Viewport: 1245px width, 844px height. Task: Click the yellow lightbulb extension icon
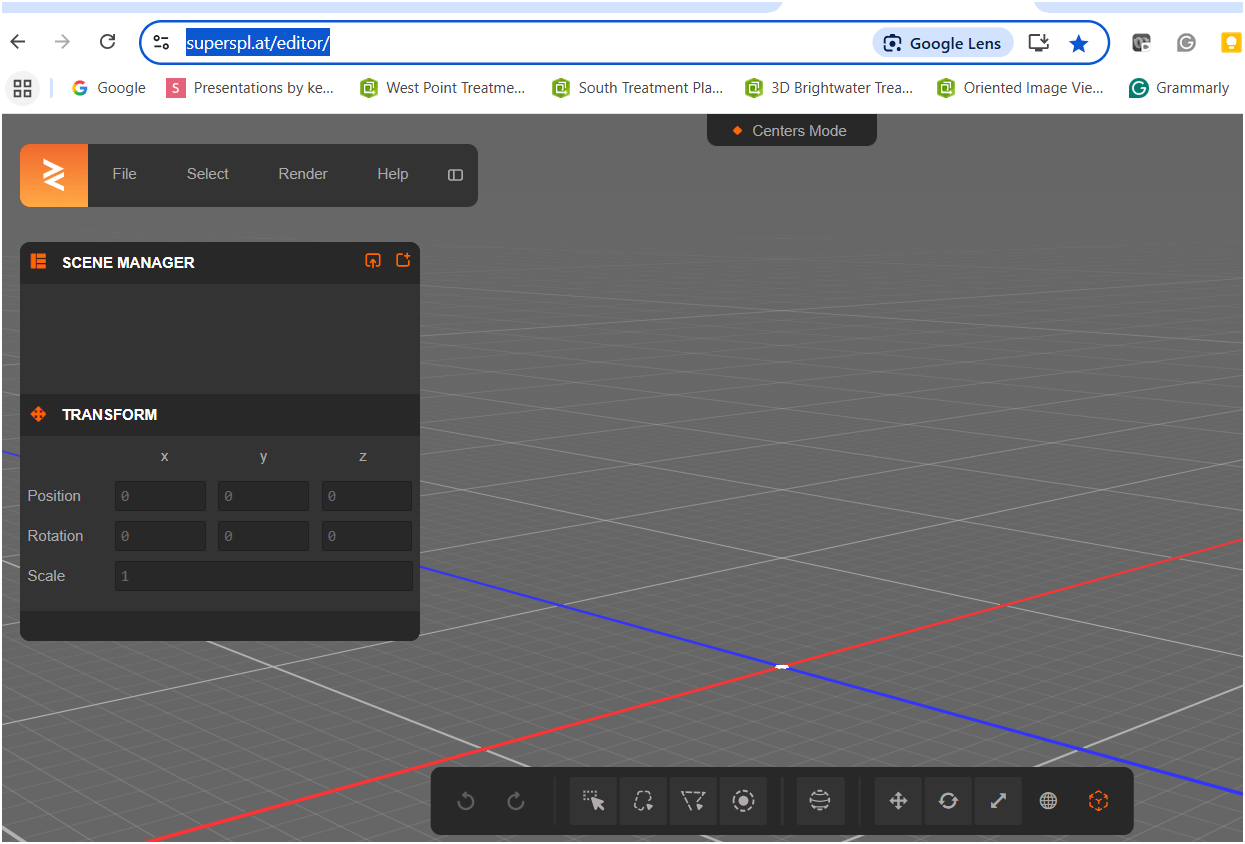tap(1231, 43)
